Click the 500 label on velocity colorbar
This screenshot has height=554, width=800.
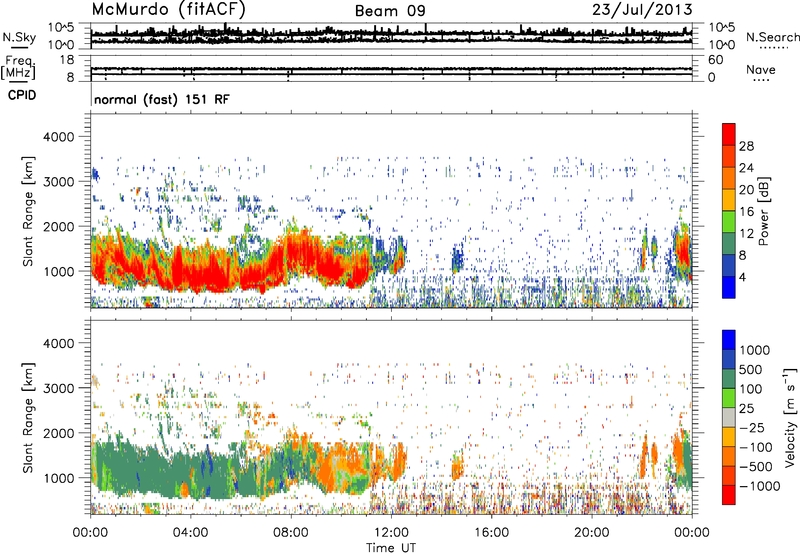point(750,370)
